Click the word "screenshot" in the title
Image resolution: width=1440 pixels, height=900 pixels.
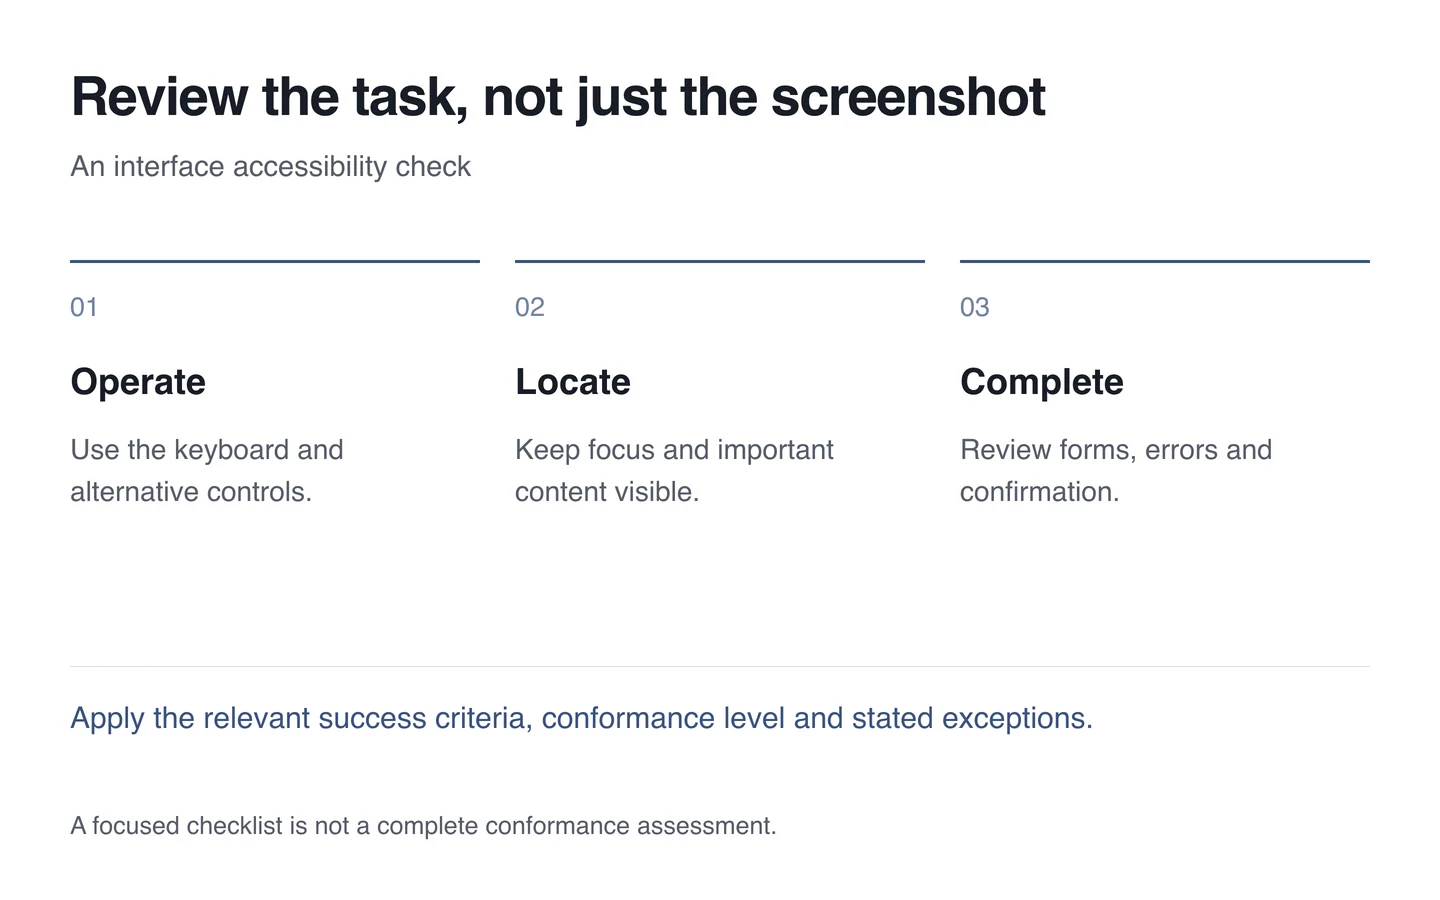click(908, 98)
